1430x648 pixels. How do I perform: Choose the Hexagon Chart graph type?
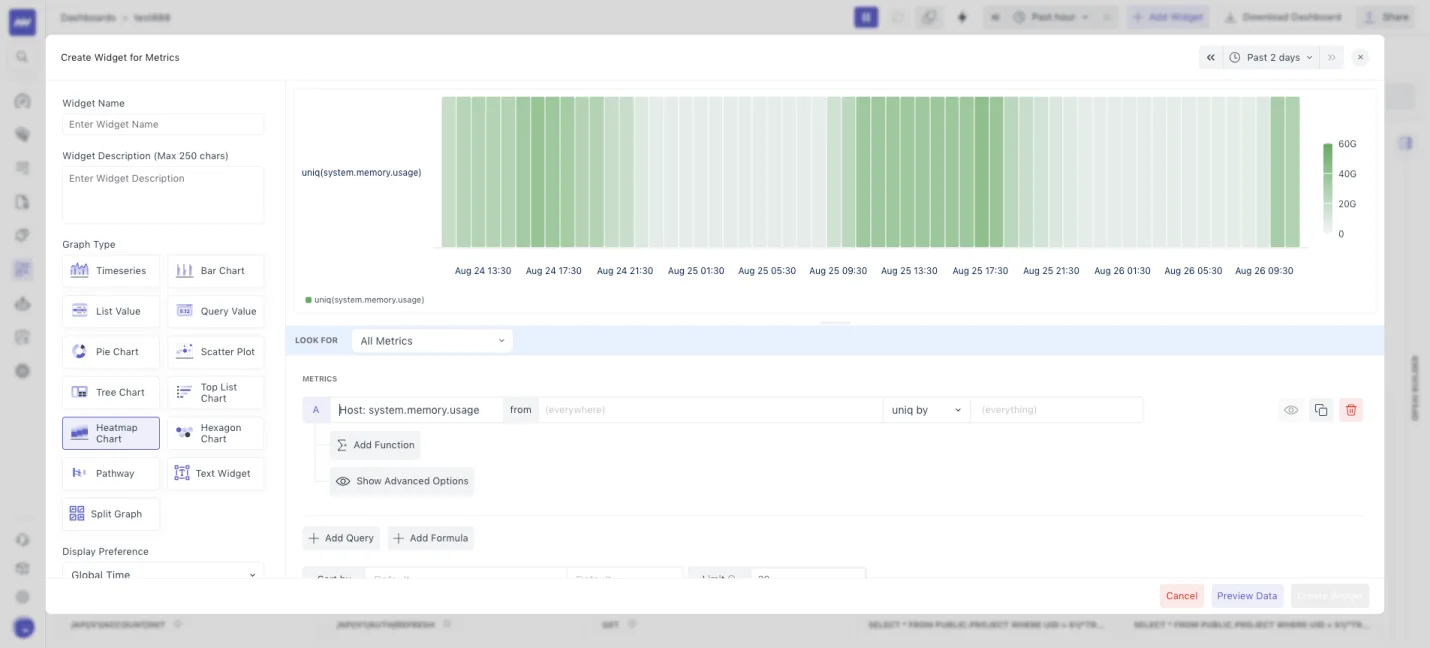tap(215, 433)
